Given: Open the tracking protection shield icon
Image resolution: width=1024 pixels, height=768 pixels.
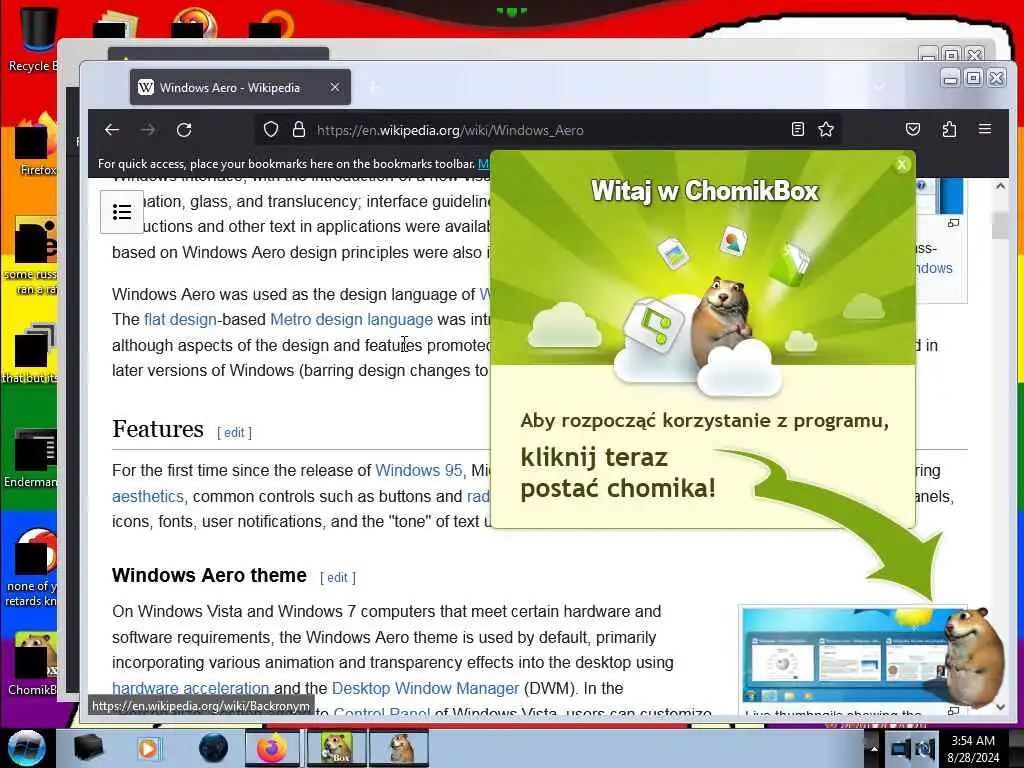Looking at the screenshot, I should point(271,129).
